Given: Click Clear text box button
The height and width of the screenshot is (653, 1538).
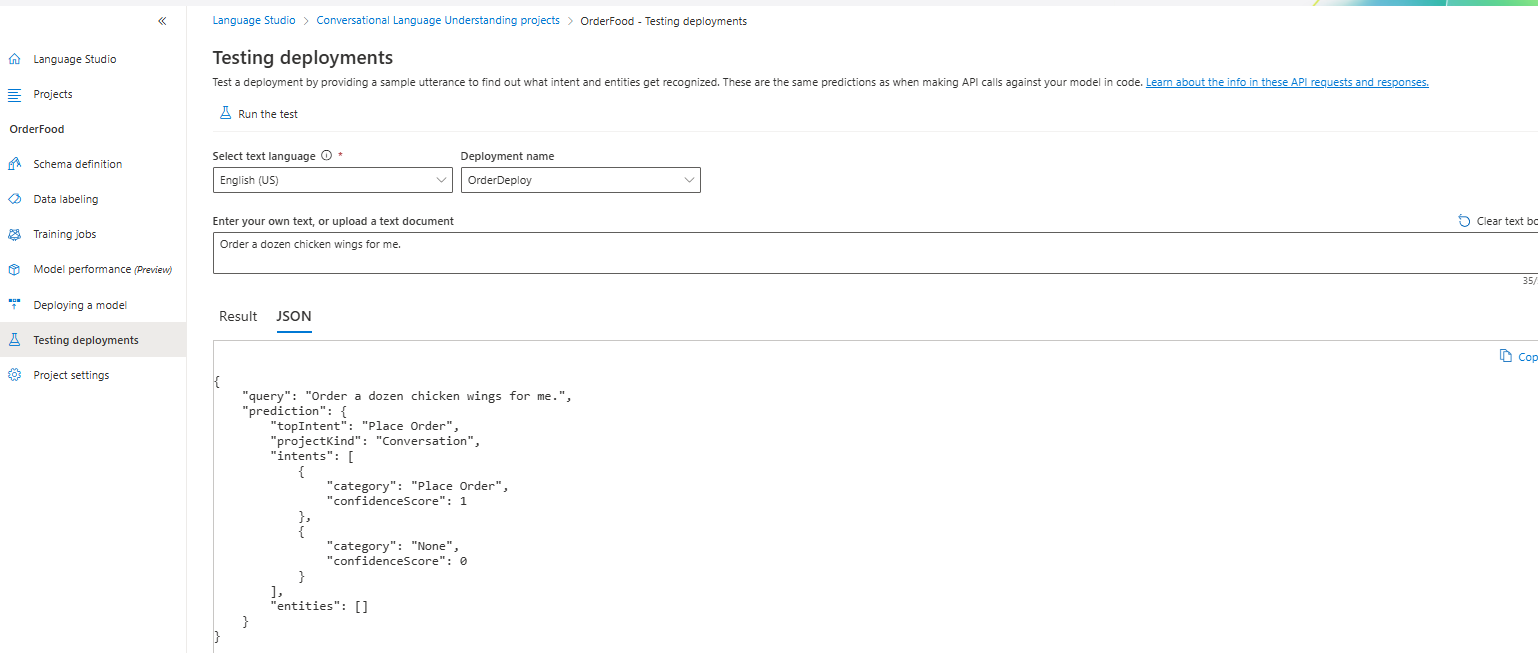Looking at the screenshot, I should (x=1497, y=221).
